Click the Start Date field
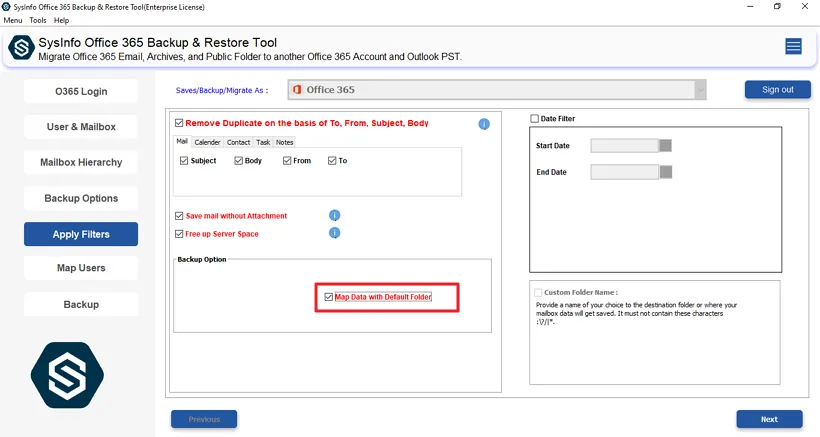Viewport: 820px width, 437px height. click(624, 146)
